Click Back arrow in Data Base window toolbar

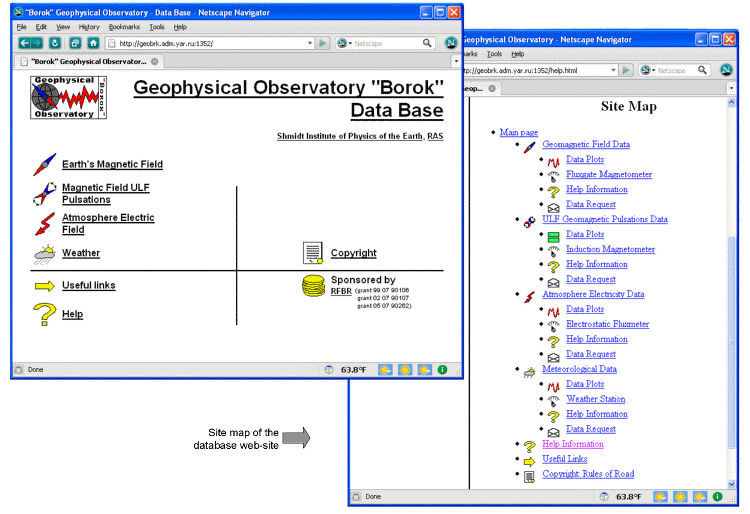click(25, 43)
